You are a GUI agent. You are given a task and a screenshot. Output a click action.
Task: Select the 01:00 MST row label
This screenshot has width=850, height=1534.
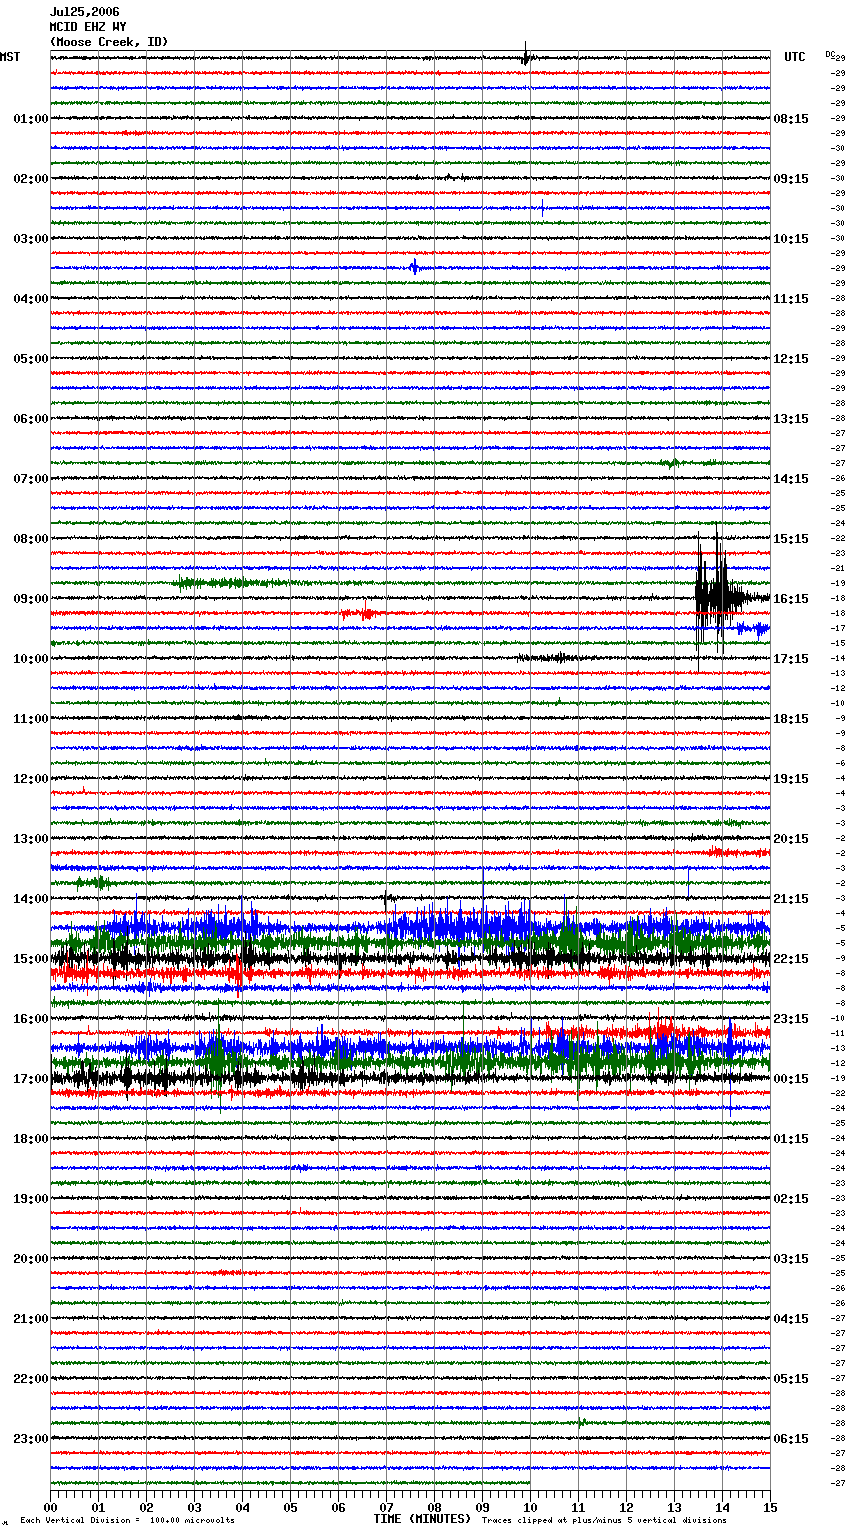31,119
